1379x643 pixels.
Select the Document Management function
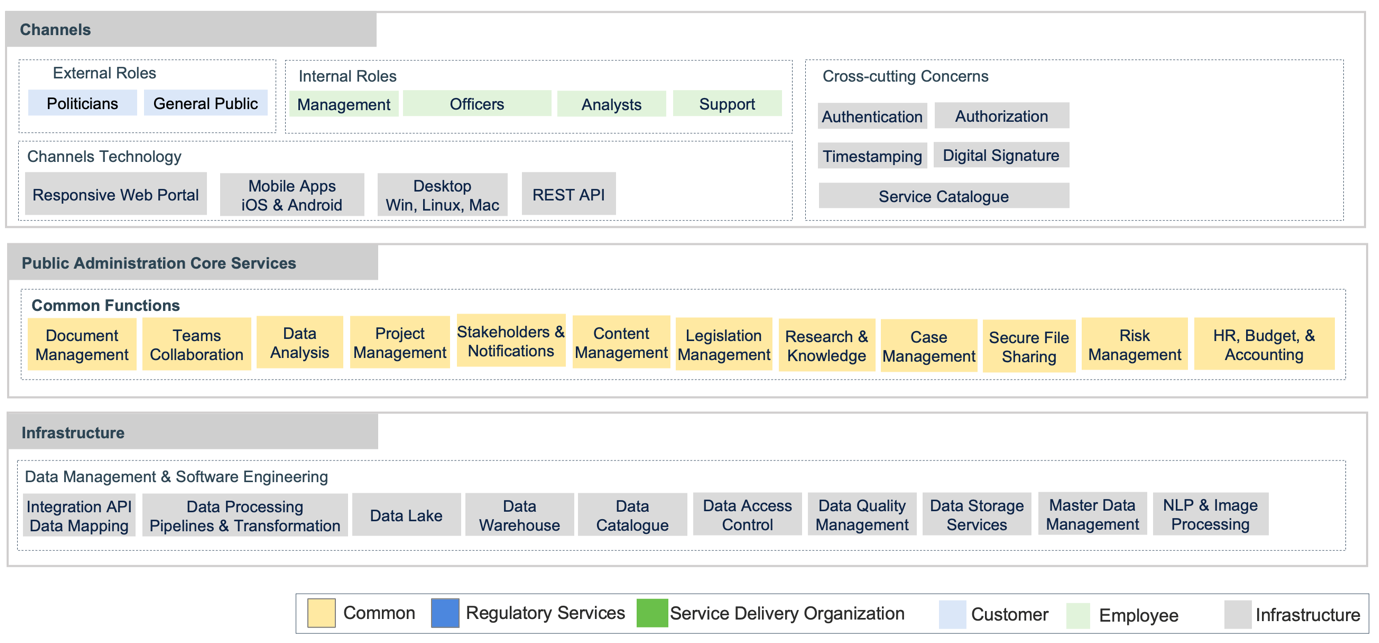[82, 345]
